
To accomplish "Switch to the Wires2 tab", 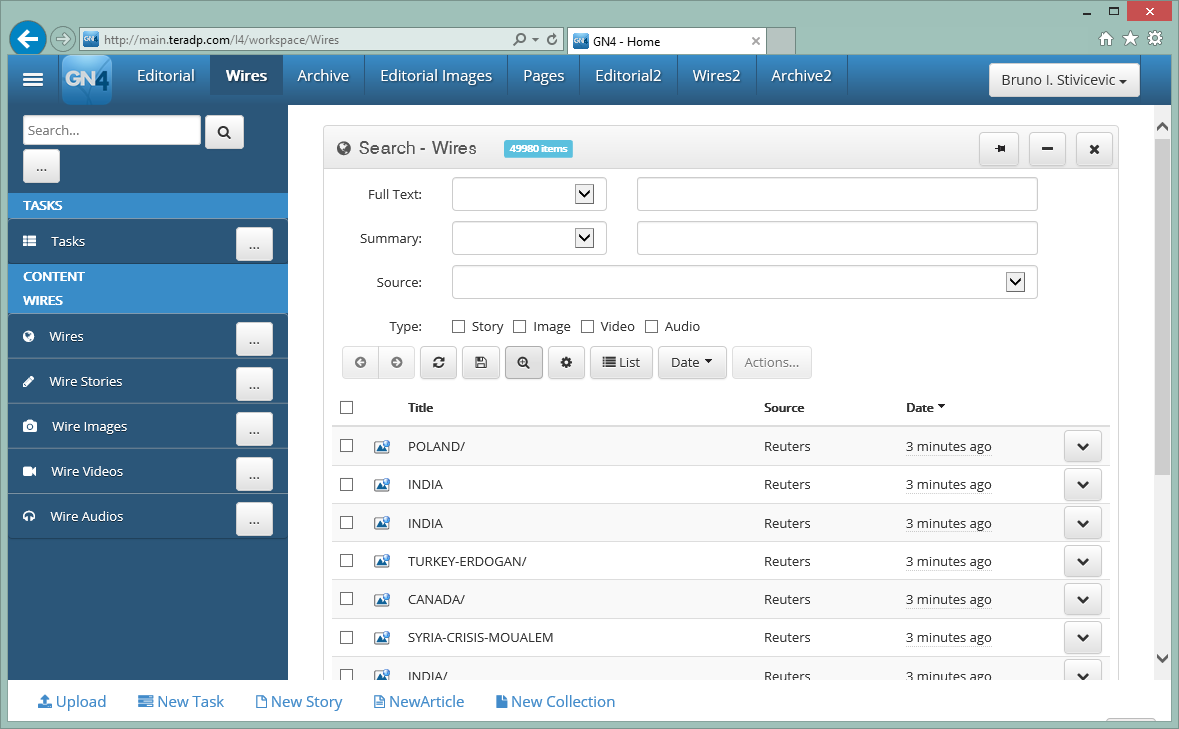I will point(716,76).
